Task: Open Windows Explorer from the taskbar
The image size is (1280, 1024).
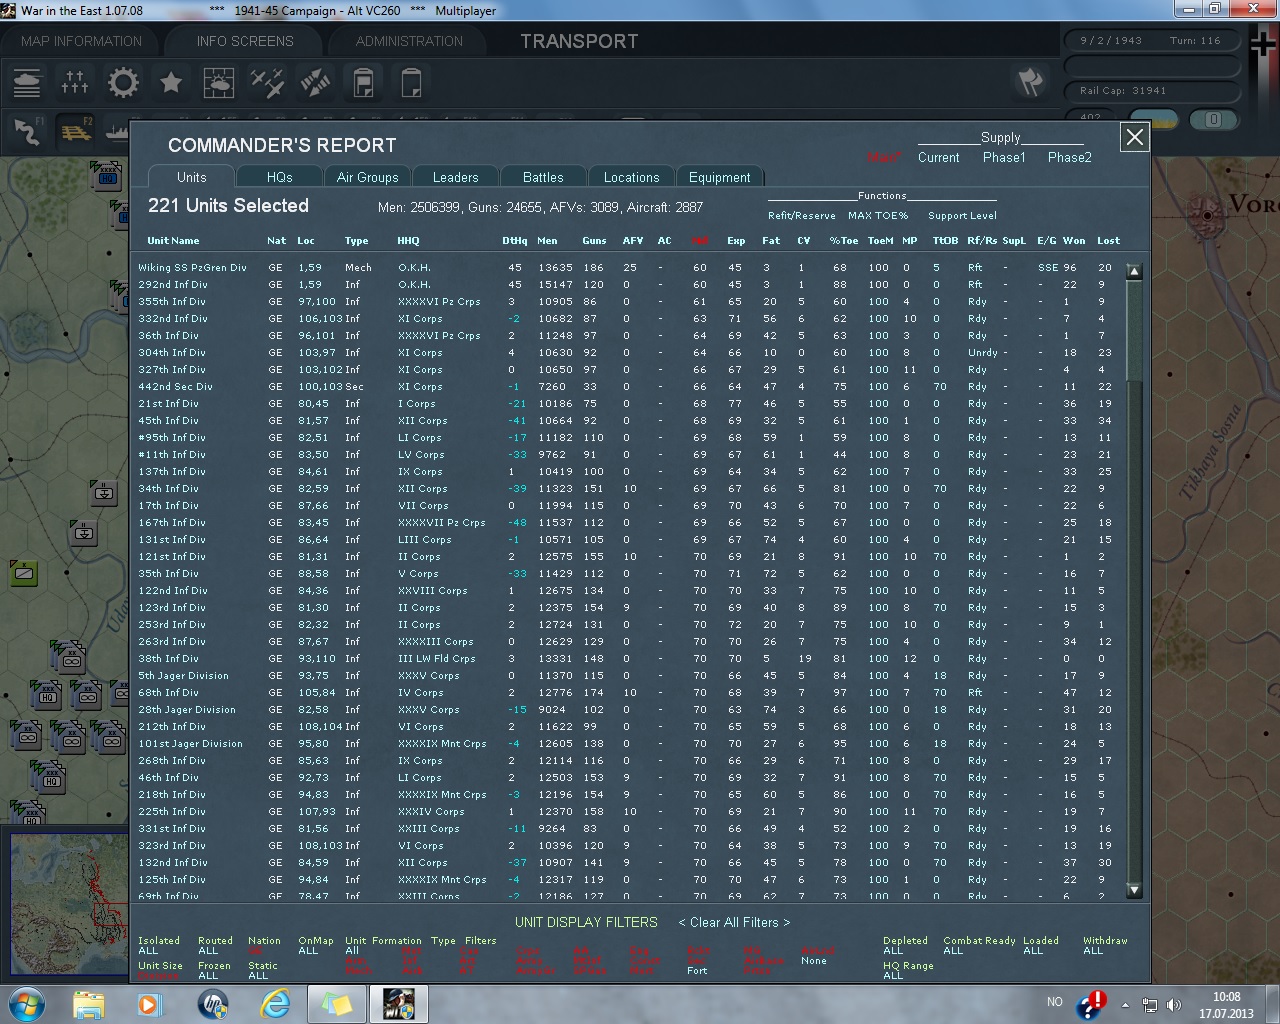Action: pos(89,1003)
